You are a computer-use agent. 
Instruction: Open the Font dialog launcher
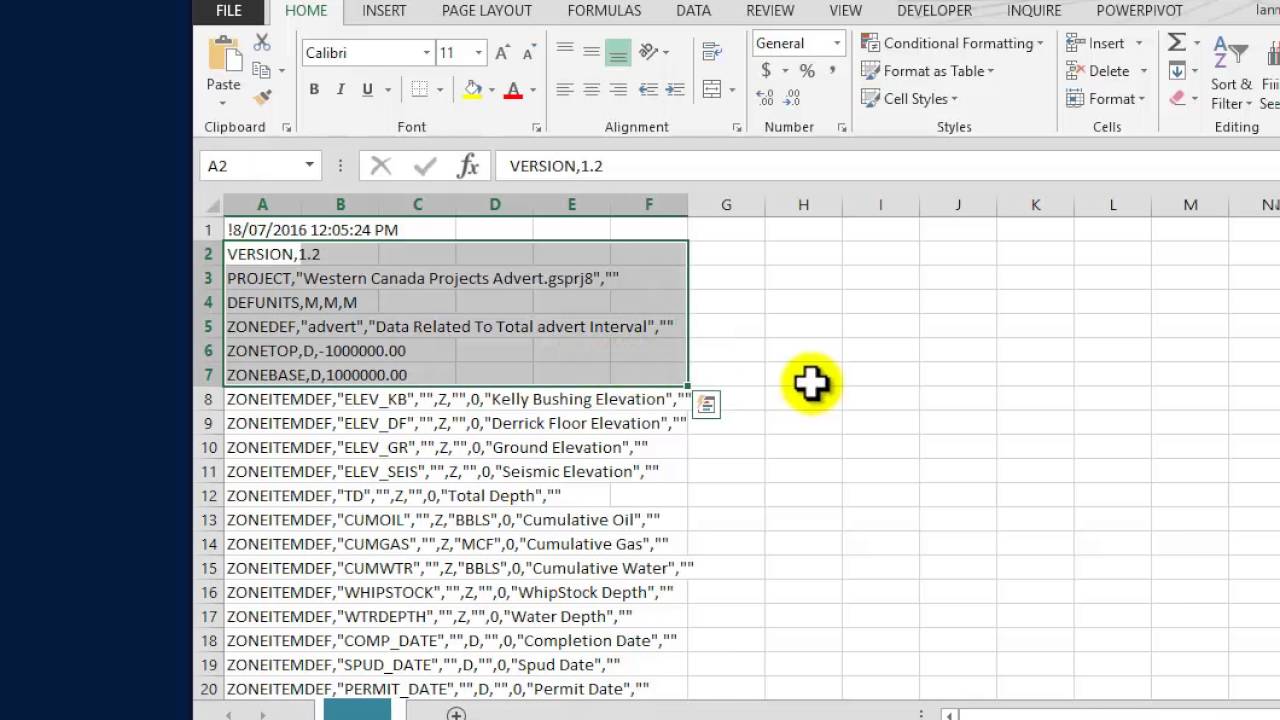tap(537, 128)
